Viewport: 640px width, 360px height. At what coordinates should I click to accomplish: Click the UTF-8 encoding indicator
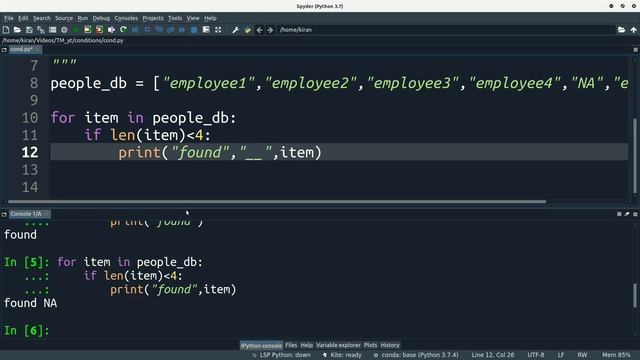(536, 355)
